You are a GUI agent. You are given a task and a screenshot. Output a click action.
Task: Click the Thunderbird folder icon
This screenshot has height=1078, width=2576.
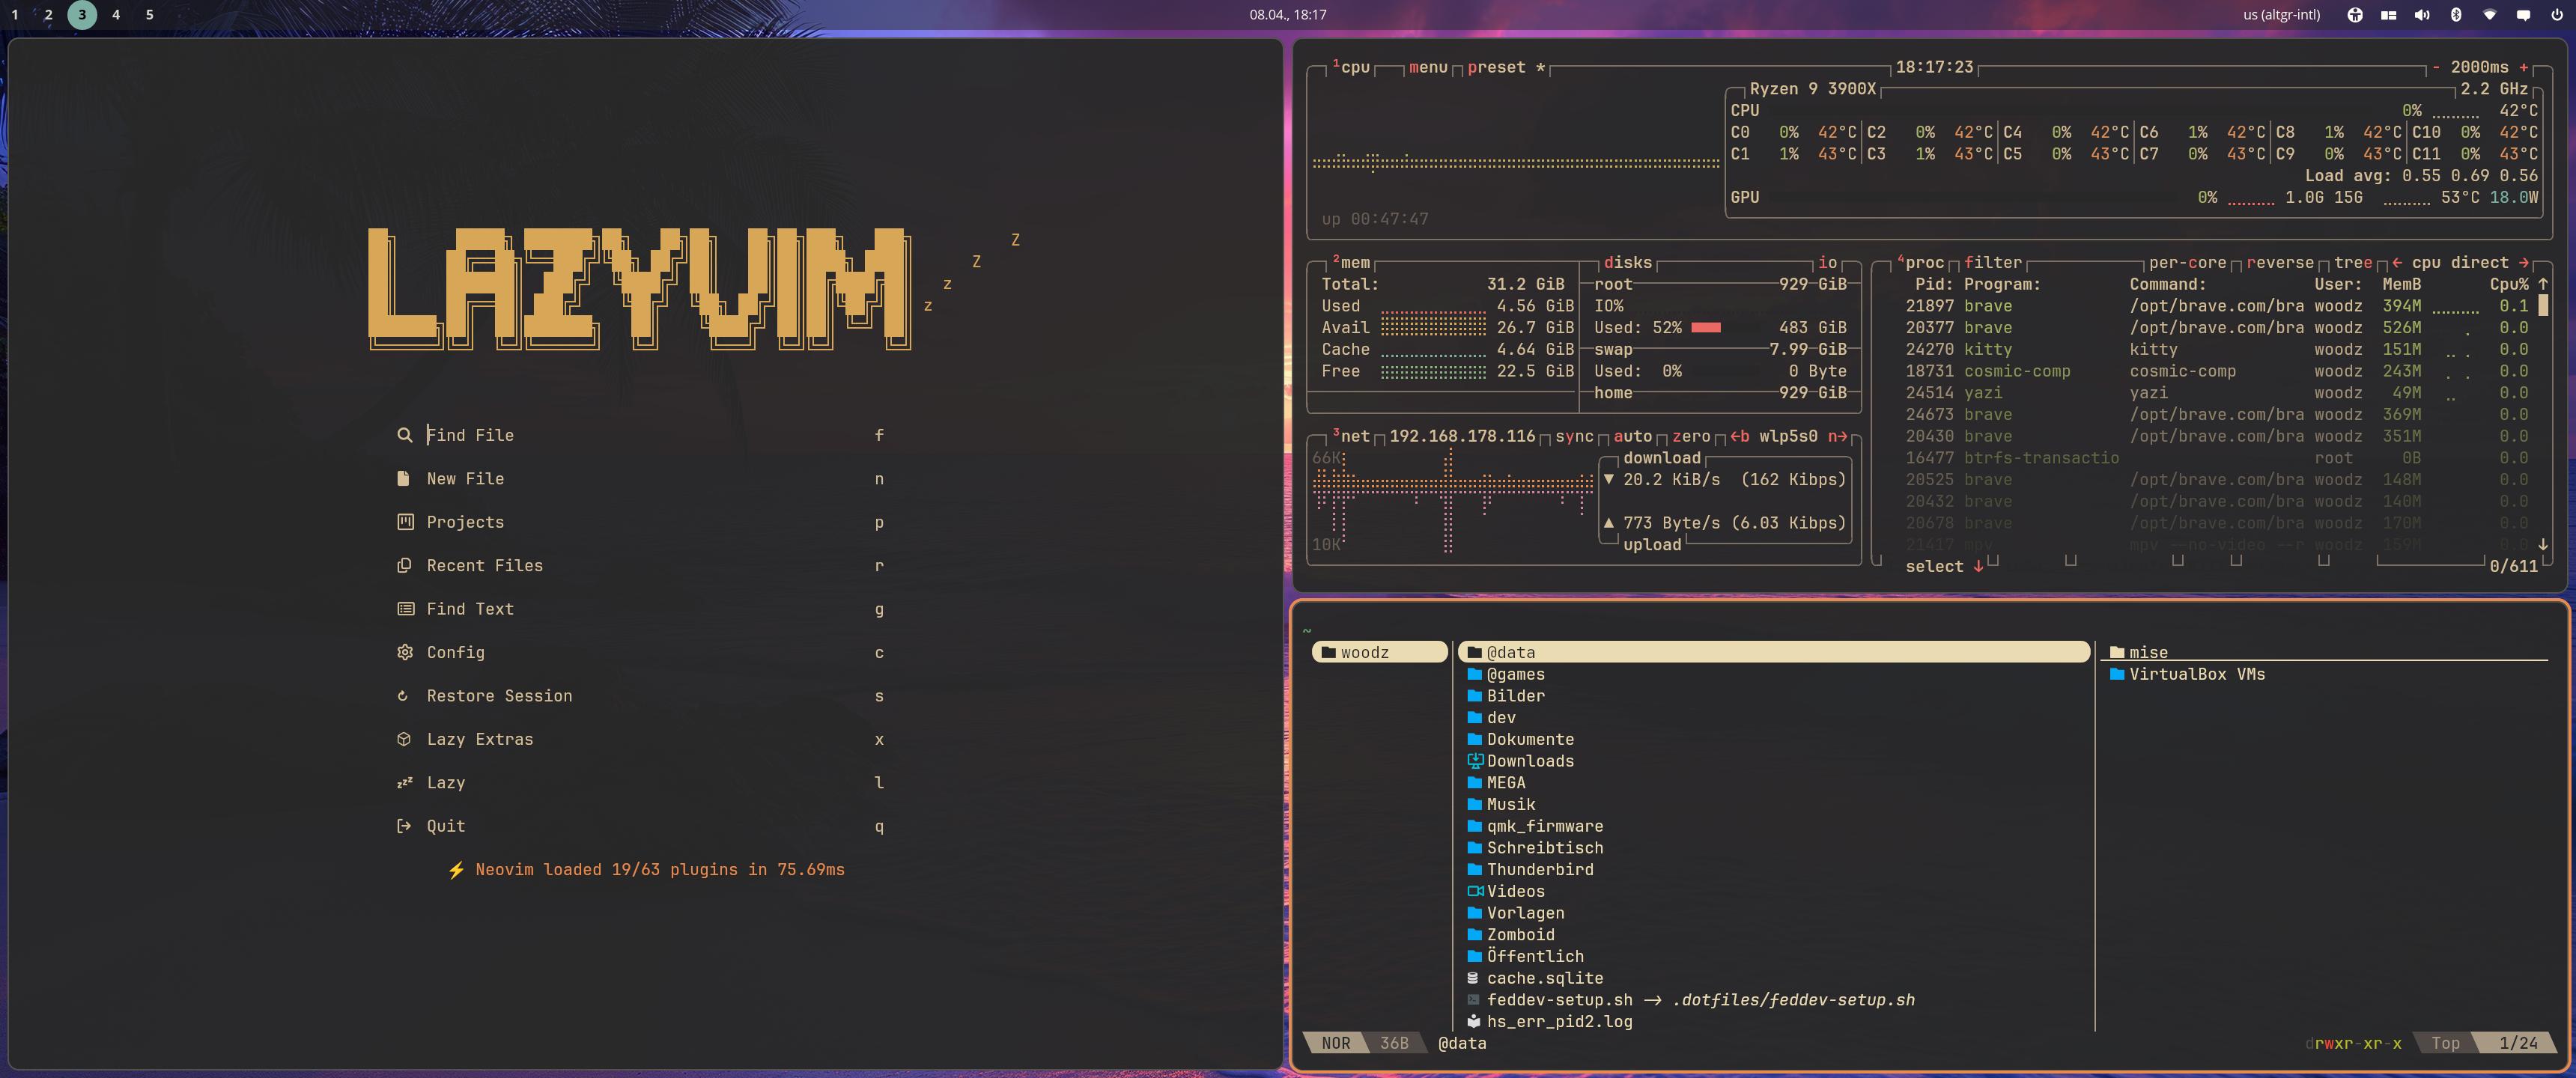pos(1474,869)
